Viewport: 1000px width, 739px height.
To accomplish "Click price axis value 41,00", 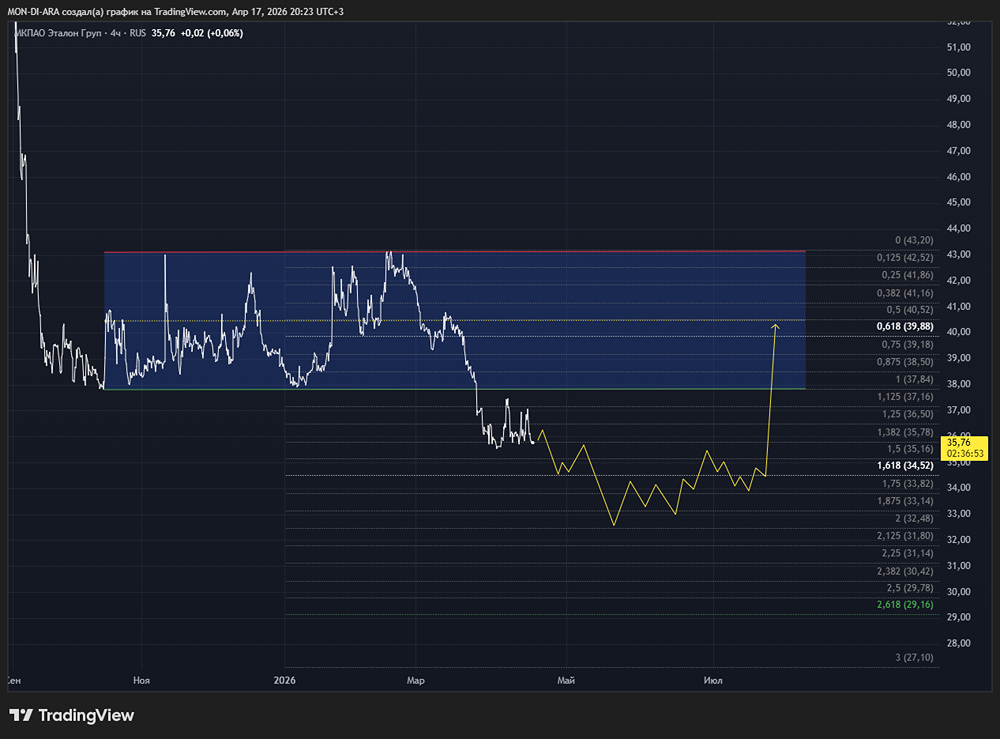I will [x=959, y=307].
